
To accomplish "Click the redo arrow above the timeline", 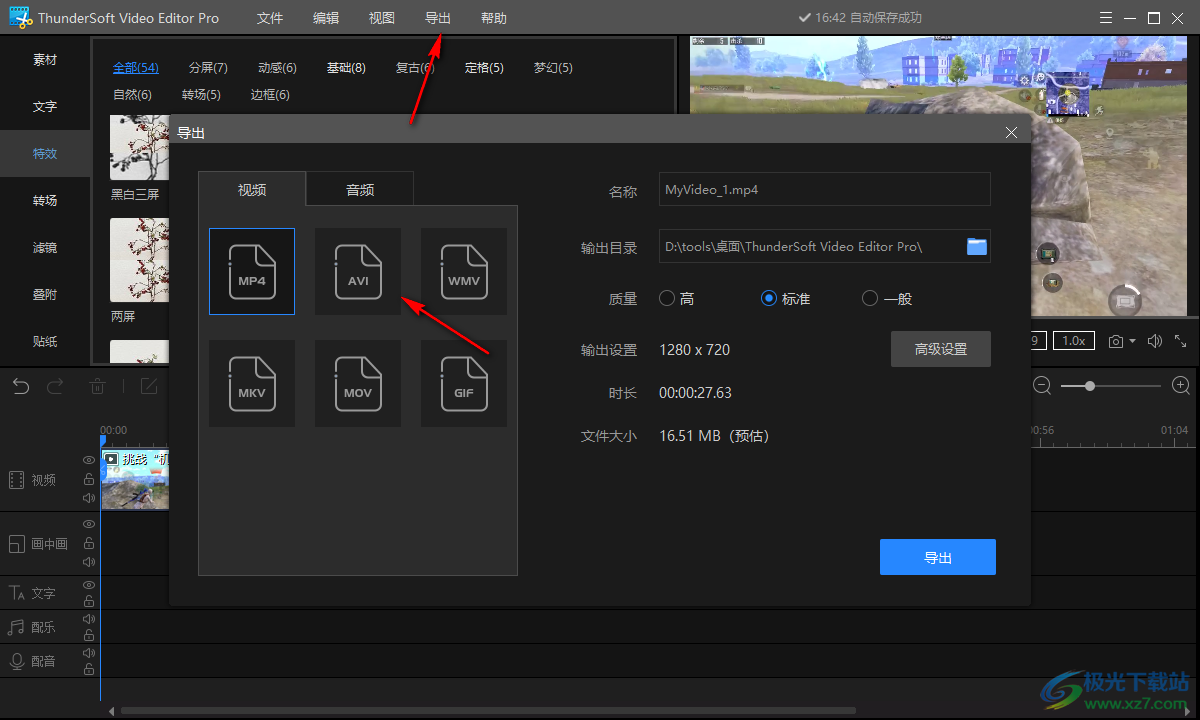I will (55, 386).
